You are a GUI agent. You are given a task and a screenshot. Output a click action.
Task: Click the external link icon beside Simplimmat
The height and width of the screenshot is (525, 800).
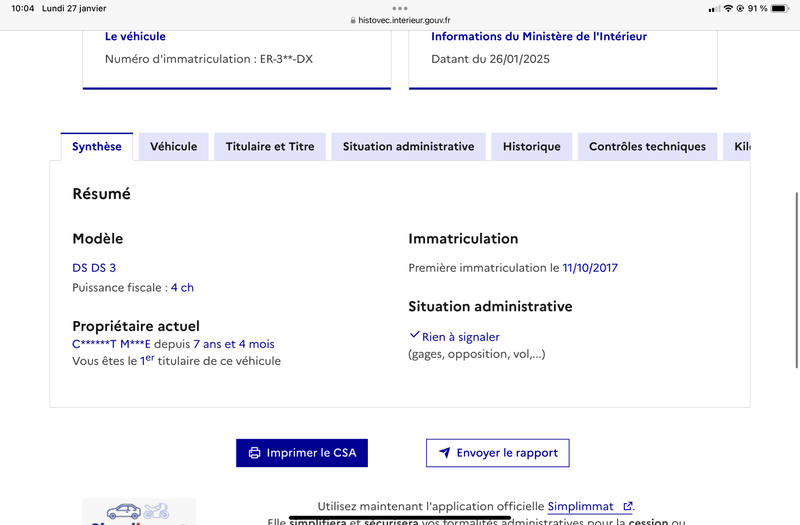pyautogui.click(x=628, y=506)
